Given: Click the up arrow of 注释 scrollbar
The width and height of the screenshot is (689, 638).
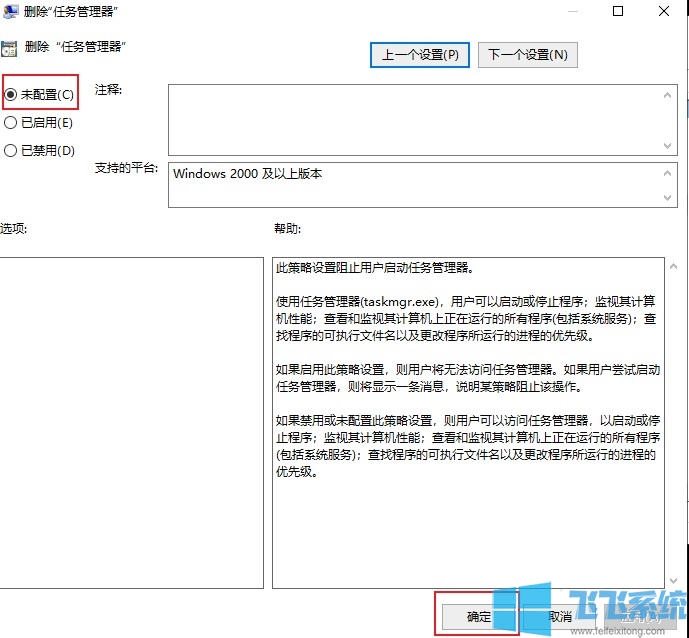Looking at the screenshot, I should (667, 95).
